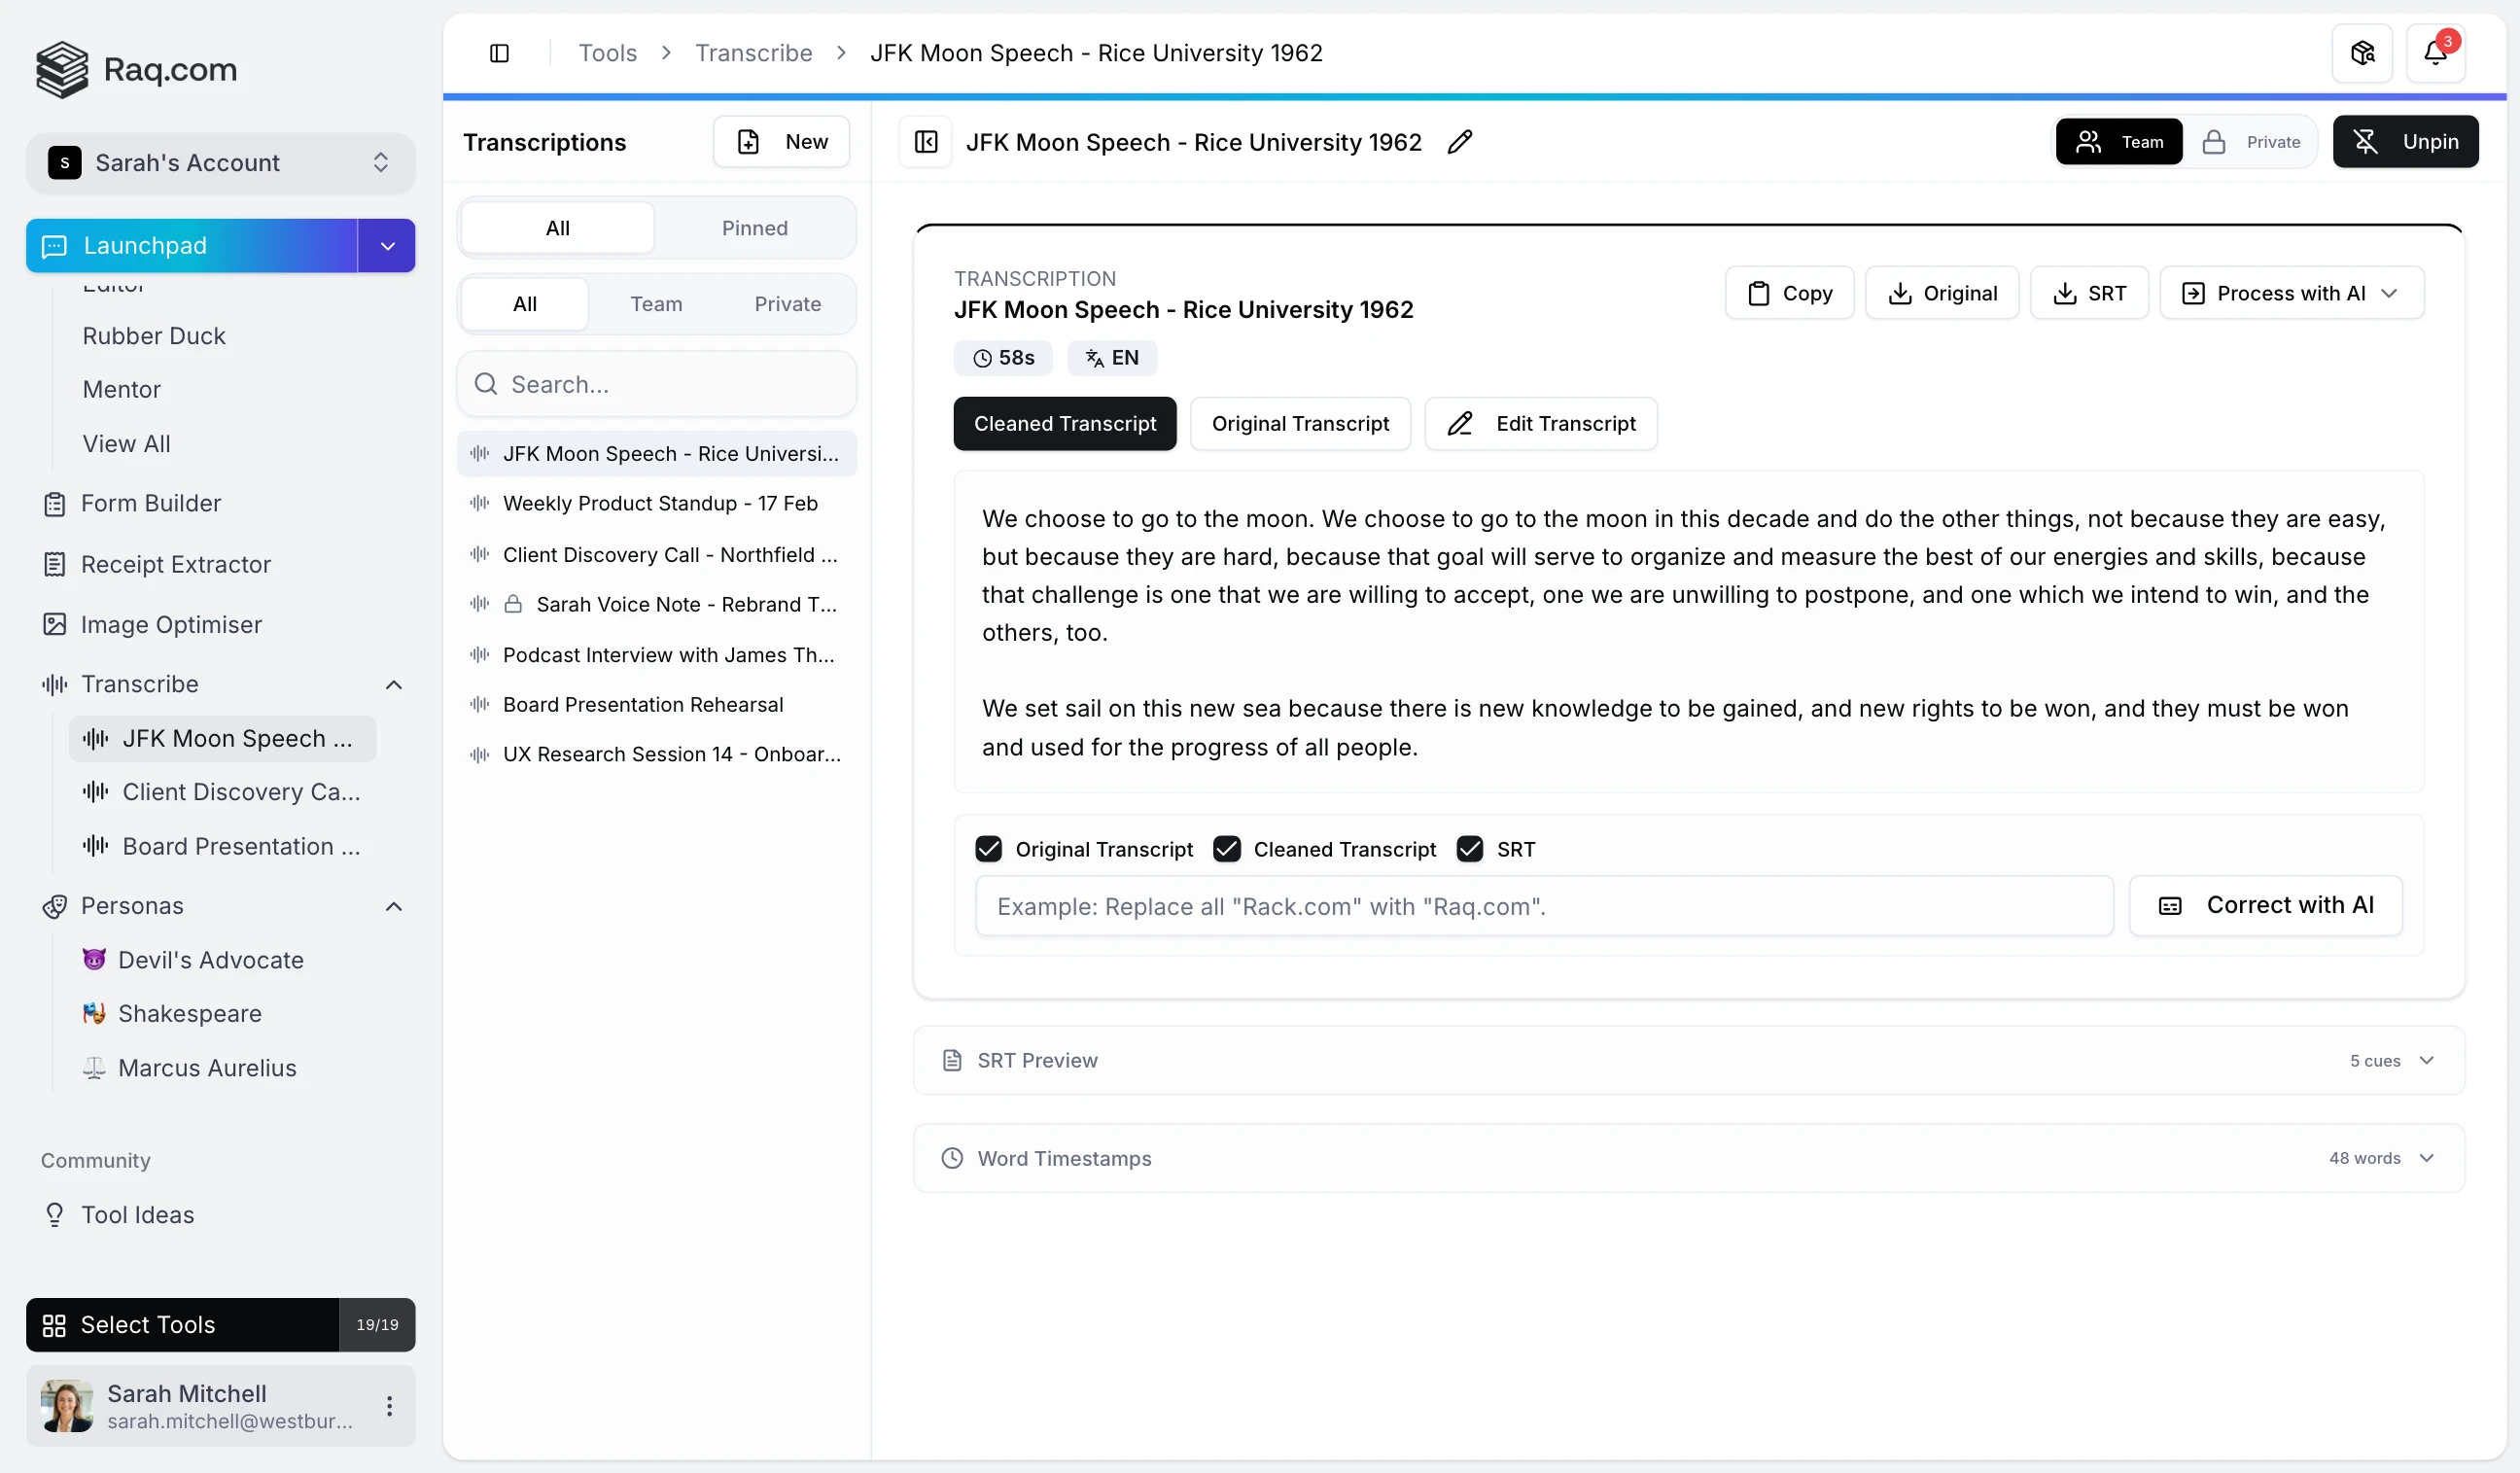Toggle the left sidebar panel icon

click(499, 52)
